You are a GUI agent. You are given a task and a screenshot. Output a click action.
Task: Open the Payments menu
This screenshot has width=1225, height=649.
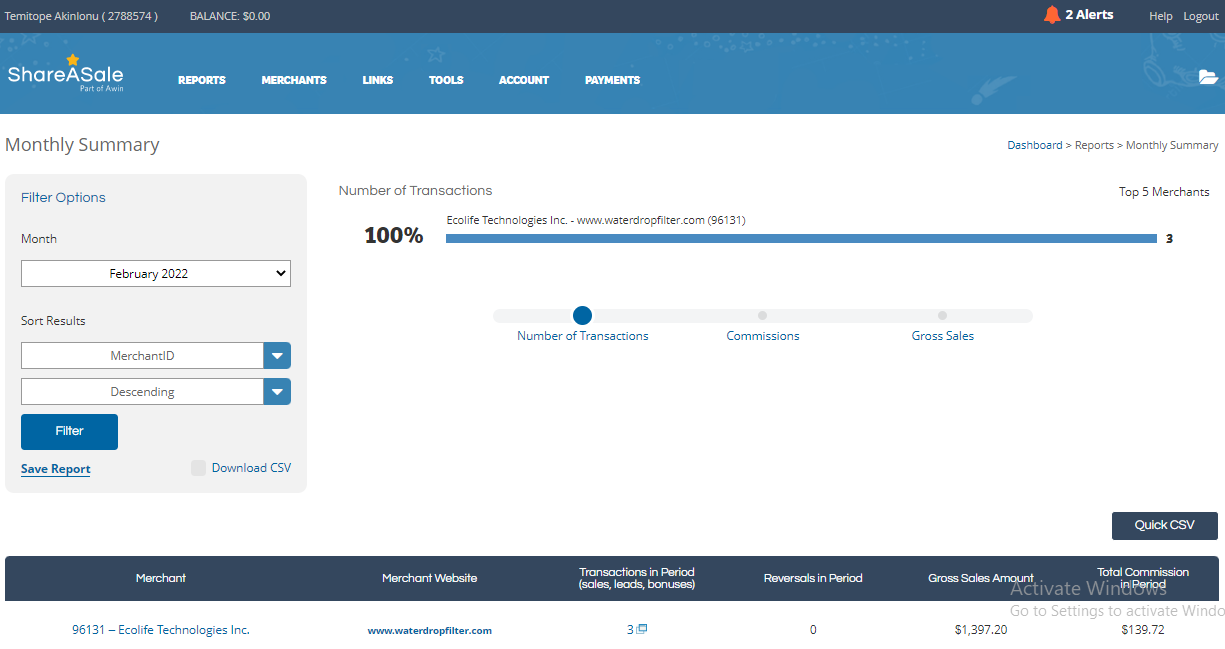[612, 80]
